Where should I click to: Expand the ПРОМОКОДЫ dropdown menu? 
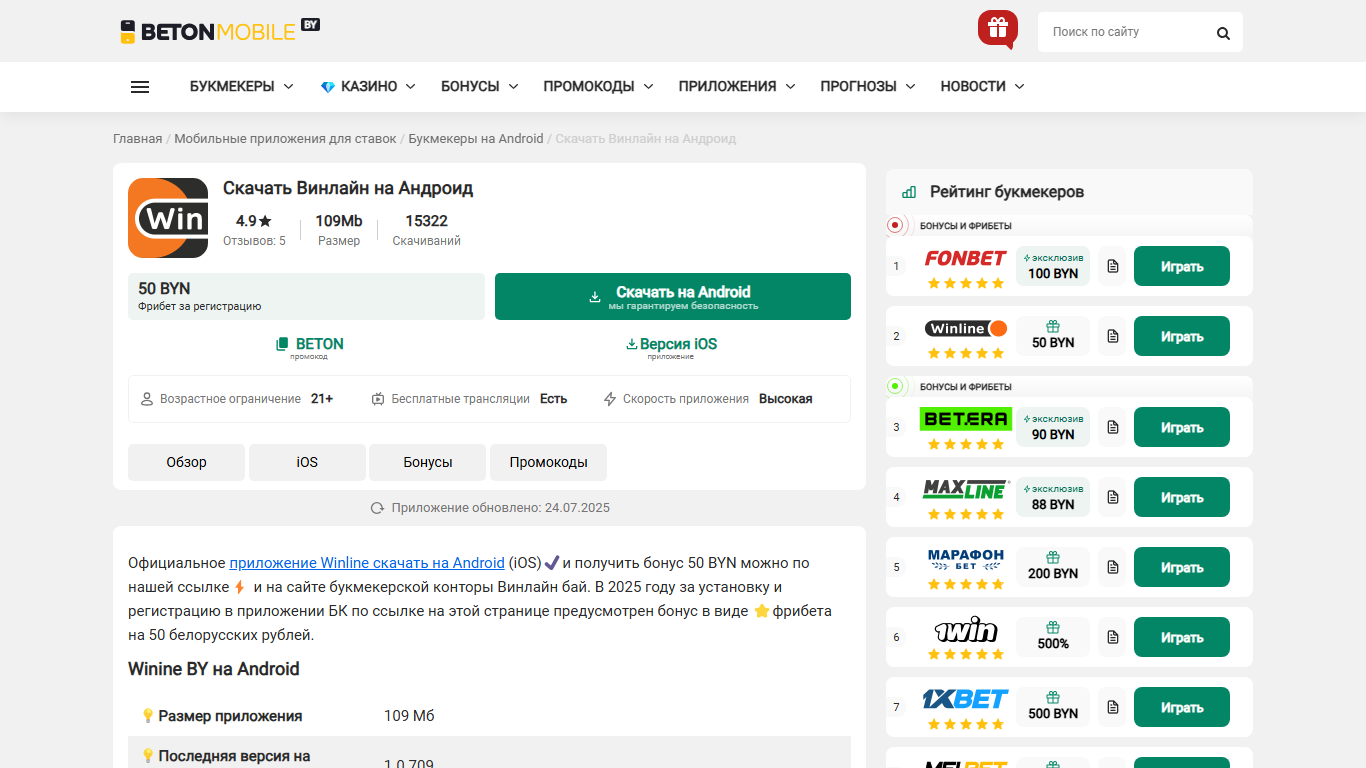click(599, 87)
